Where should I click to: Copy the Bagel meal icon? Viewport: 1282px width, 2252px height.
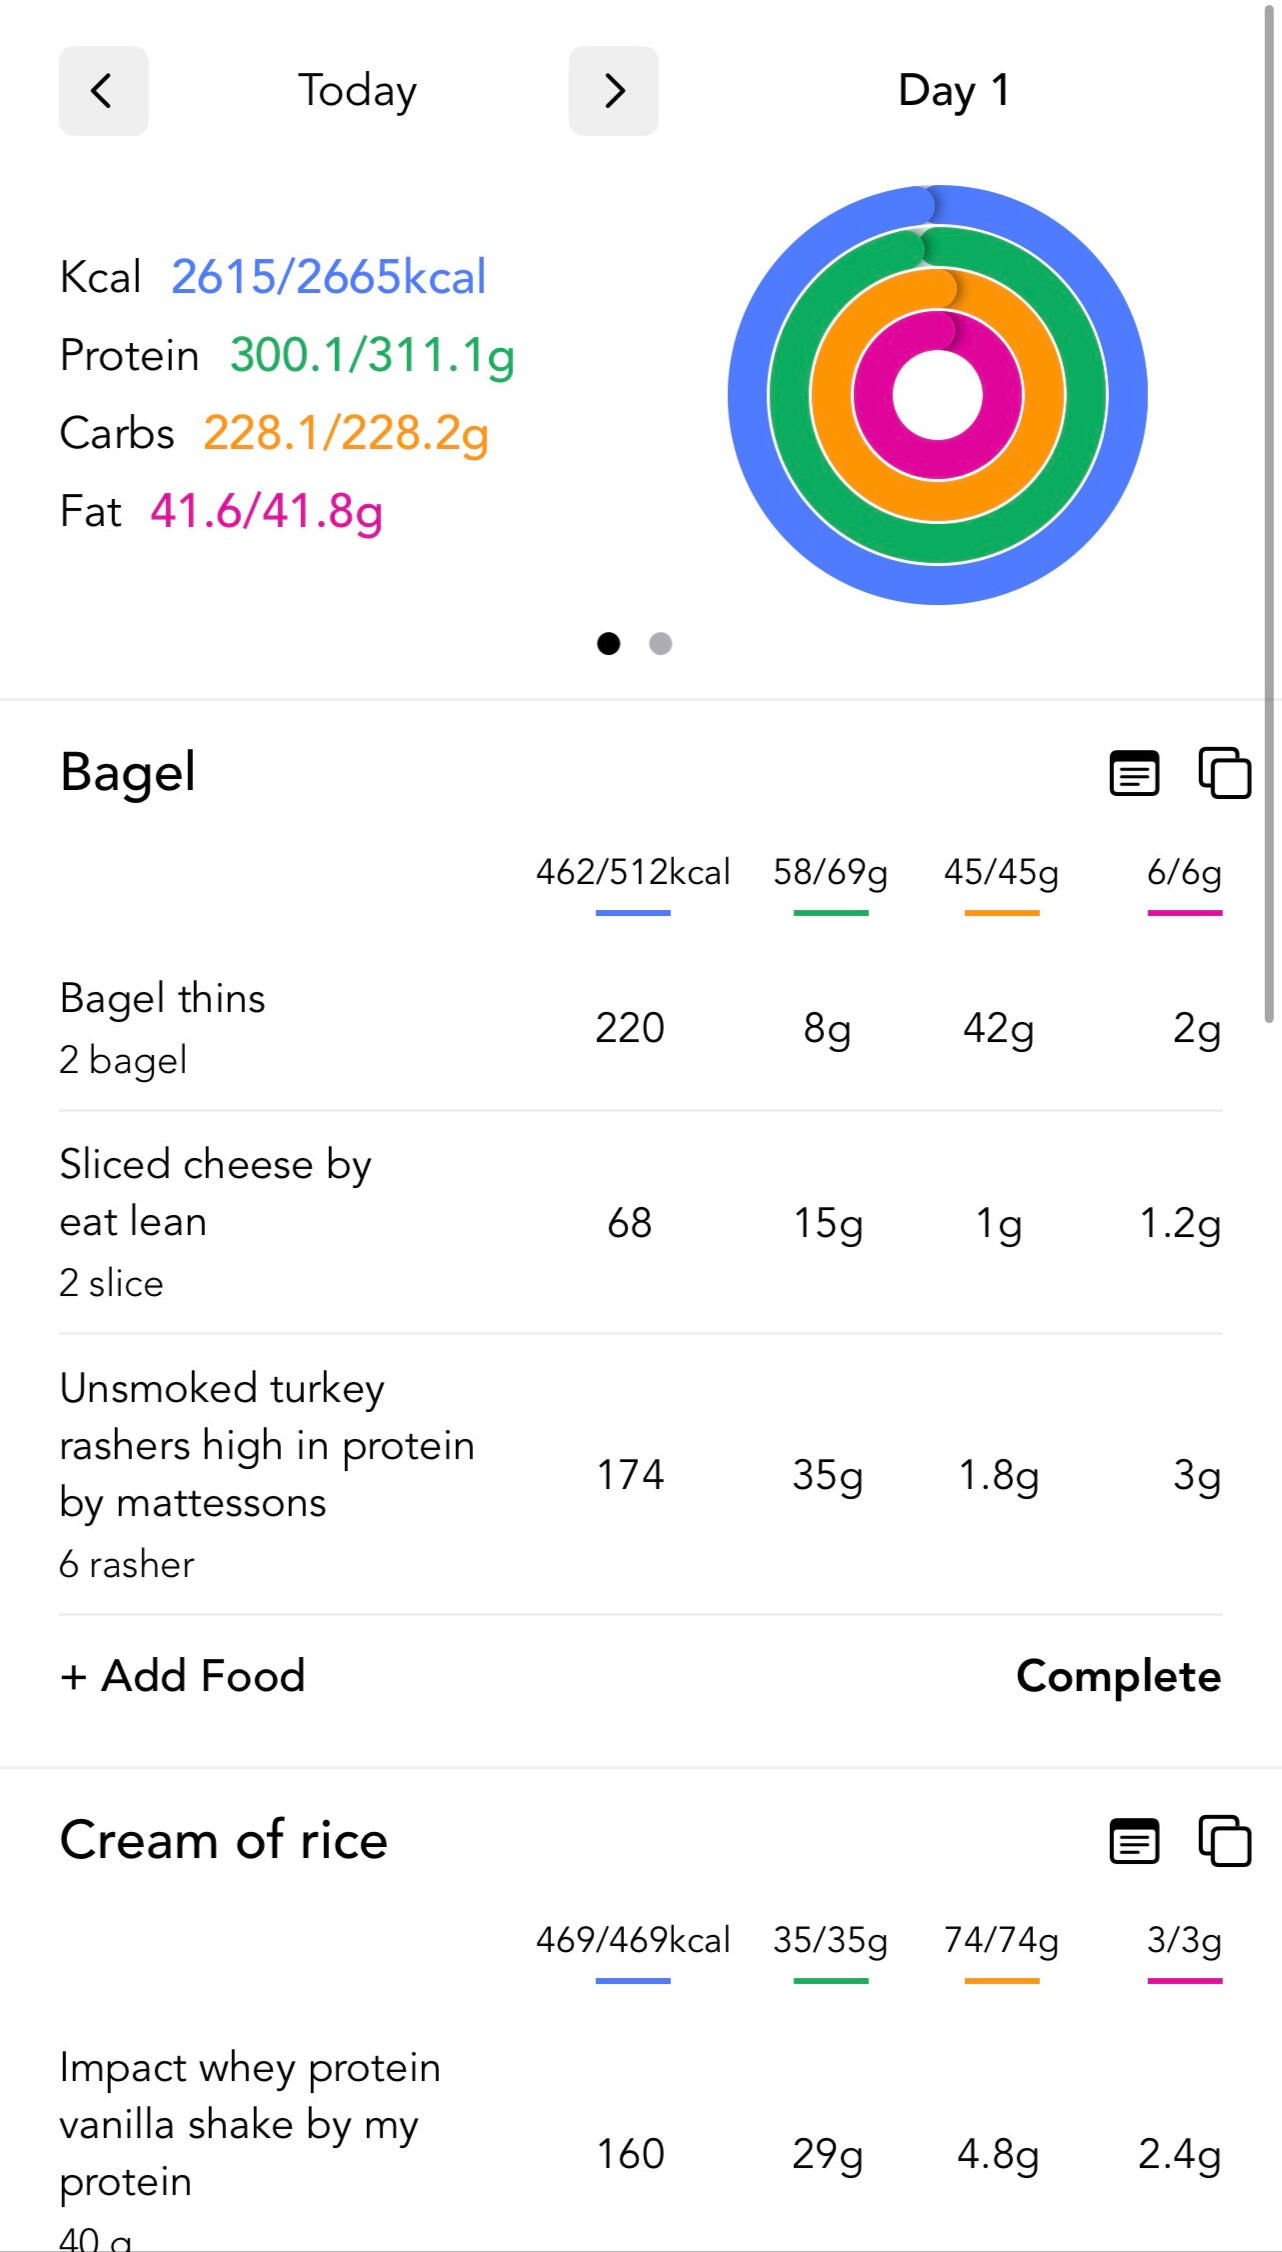click(x=1224, y=773)
